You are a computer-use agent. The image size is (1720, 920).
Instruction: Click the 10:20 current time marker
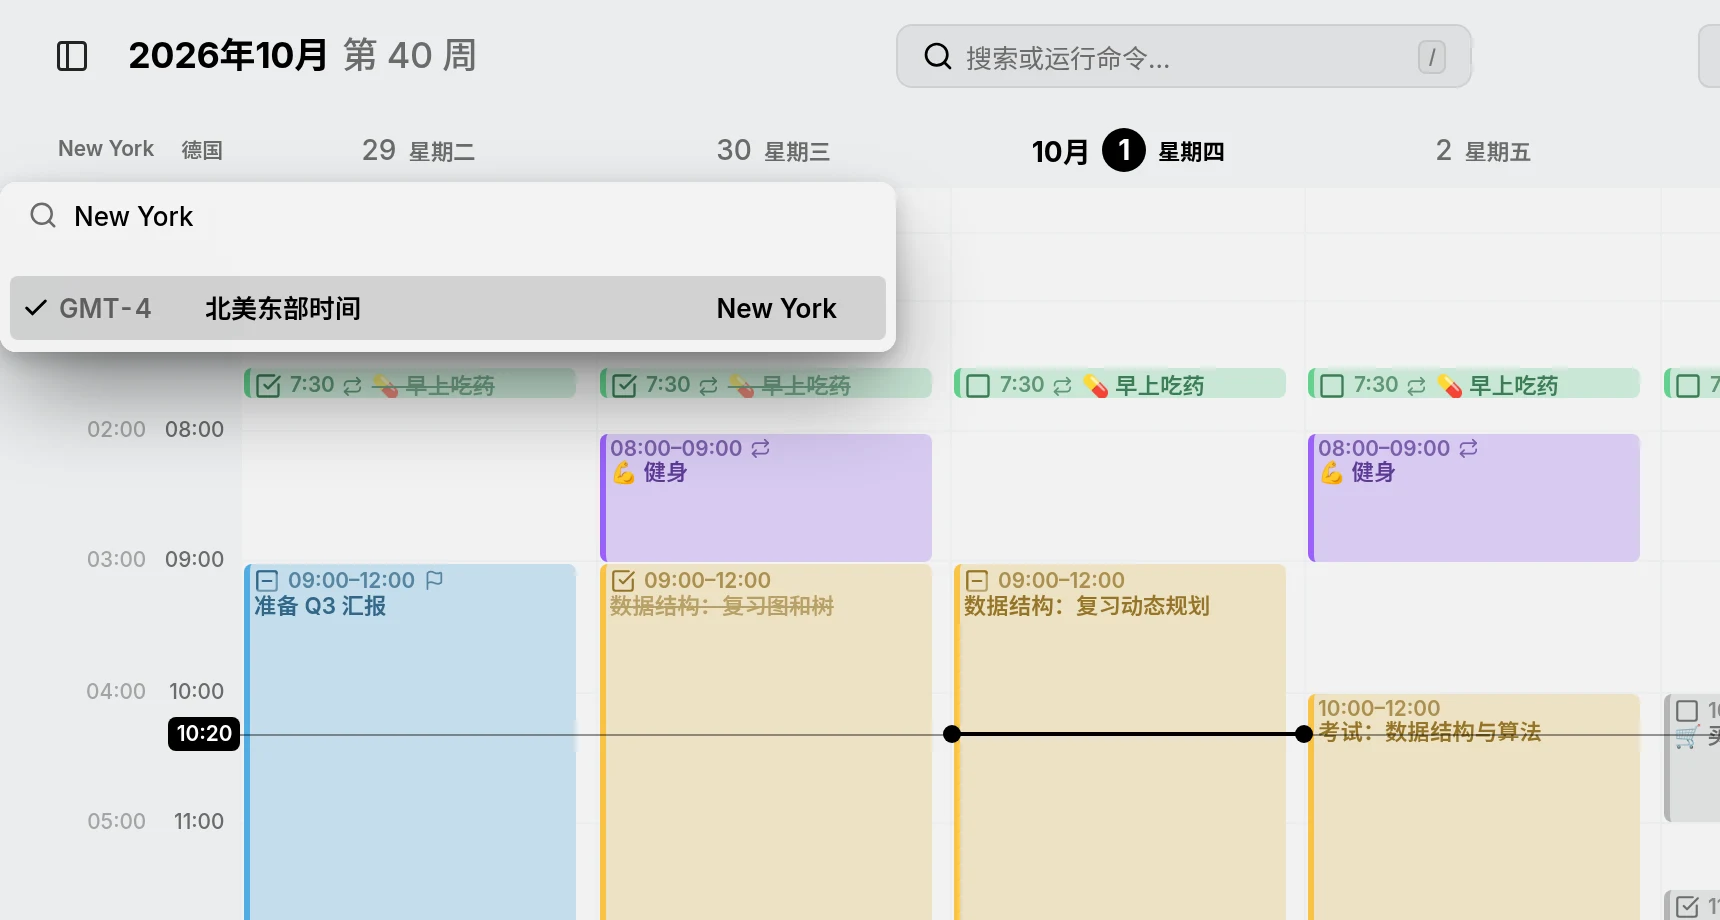point(204,733)
